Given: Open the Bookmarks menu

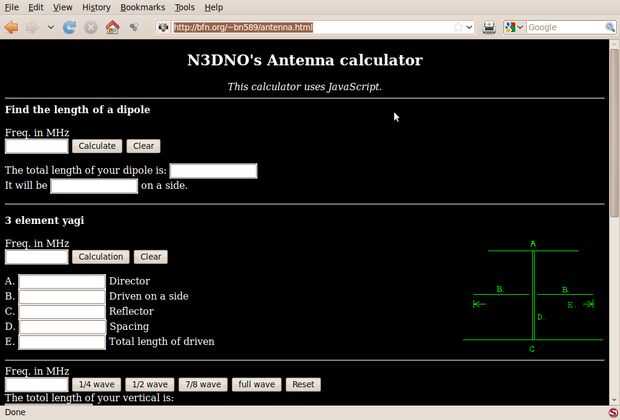Looking at the screenshot, I should (x=142, y=7).
